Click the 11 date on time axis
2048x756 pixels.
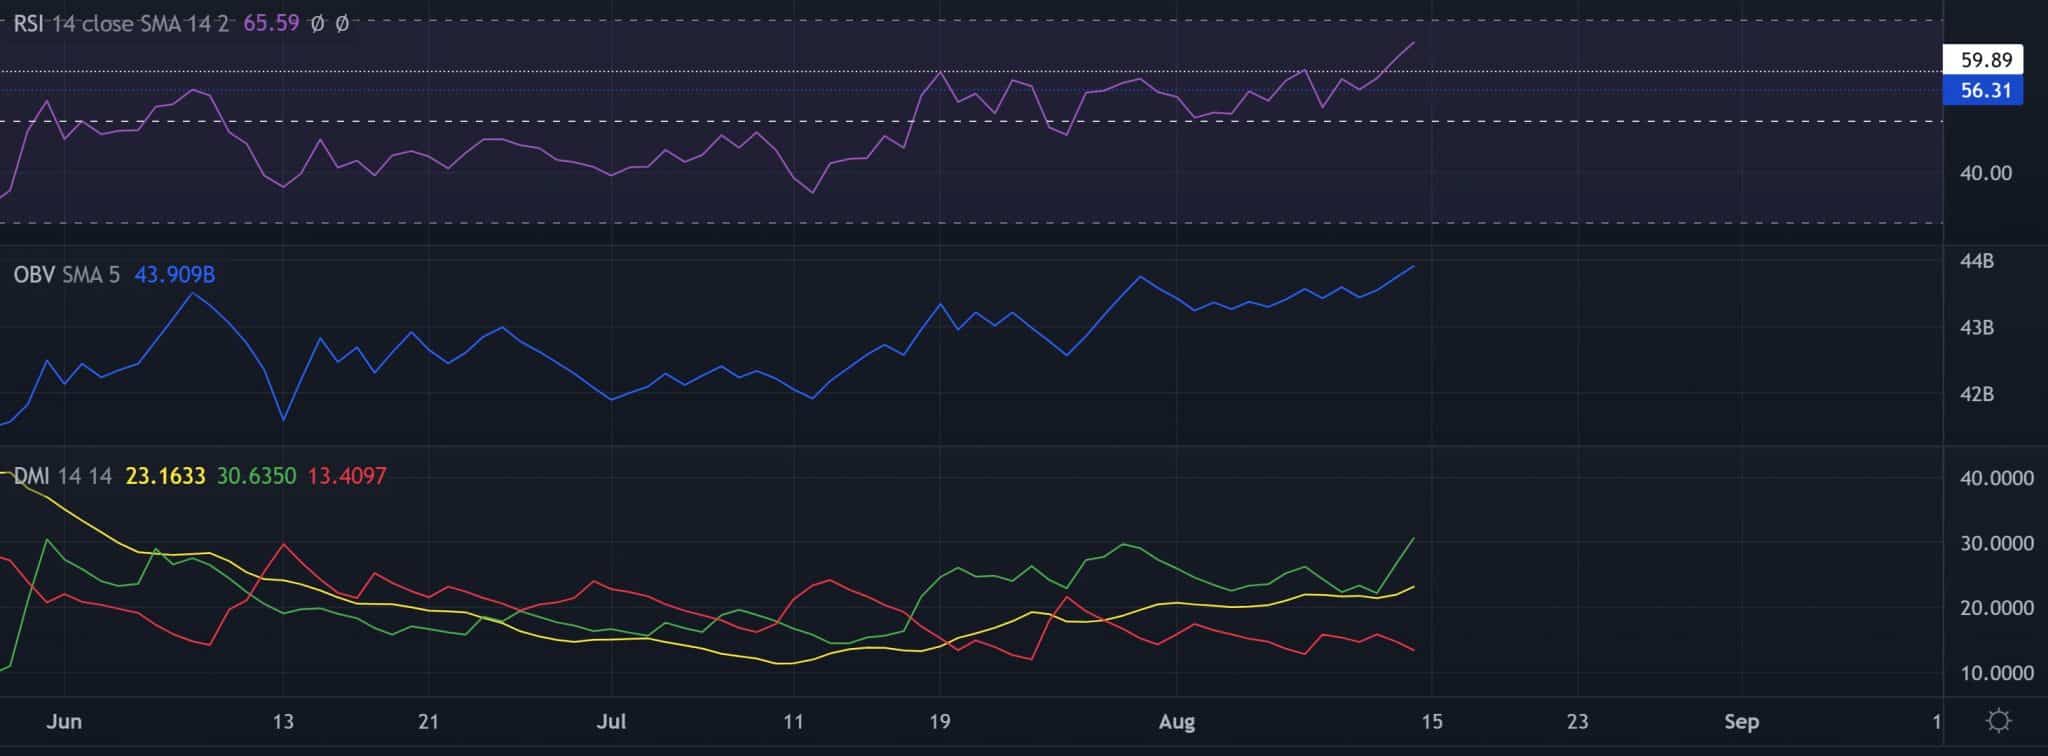(x=793, y=721)
